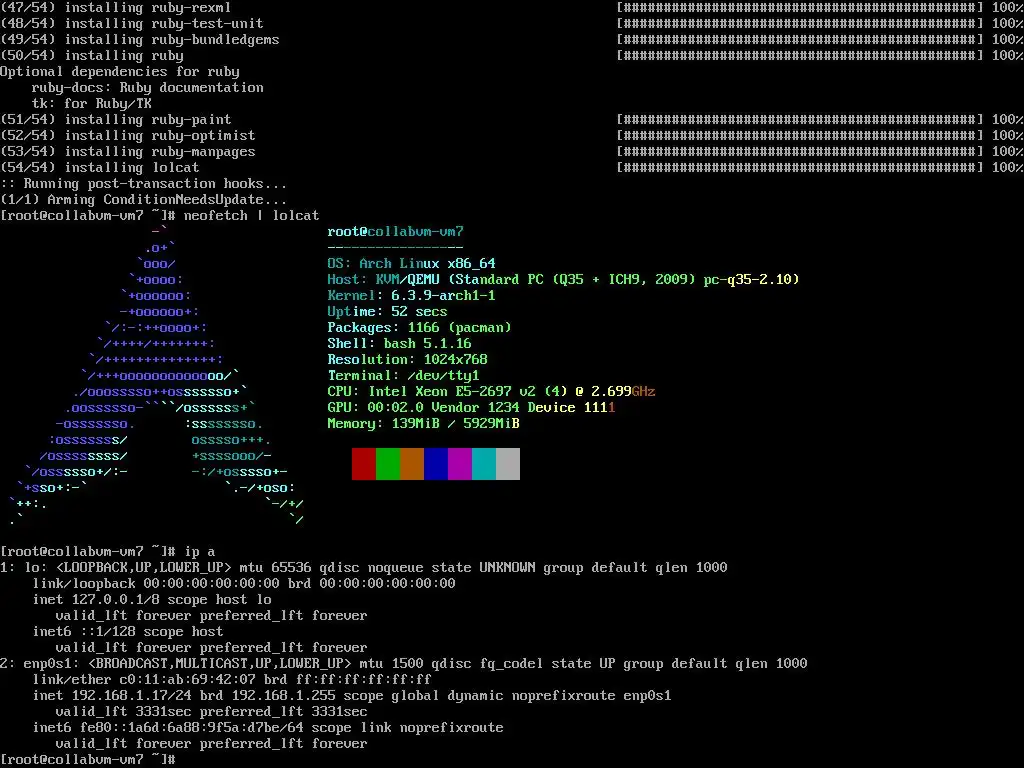Screen dimensions: 1024x768
Task: Click the '1: lo: <LOOPBACK,UP,LOWER_UP>' interface line
Action: pos(364,568)
